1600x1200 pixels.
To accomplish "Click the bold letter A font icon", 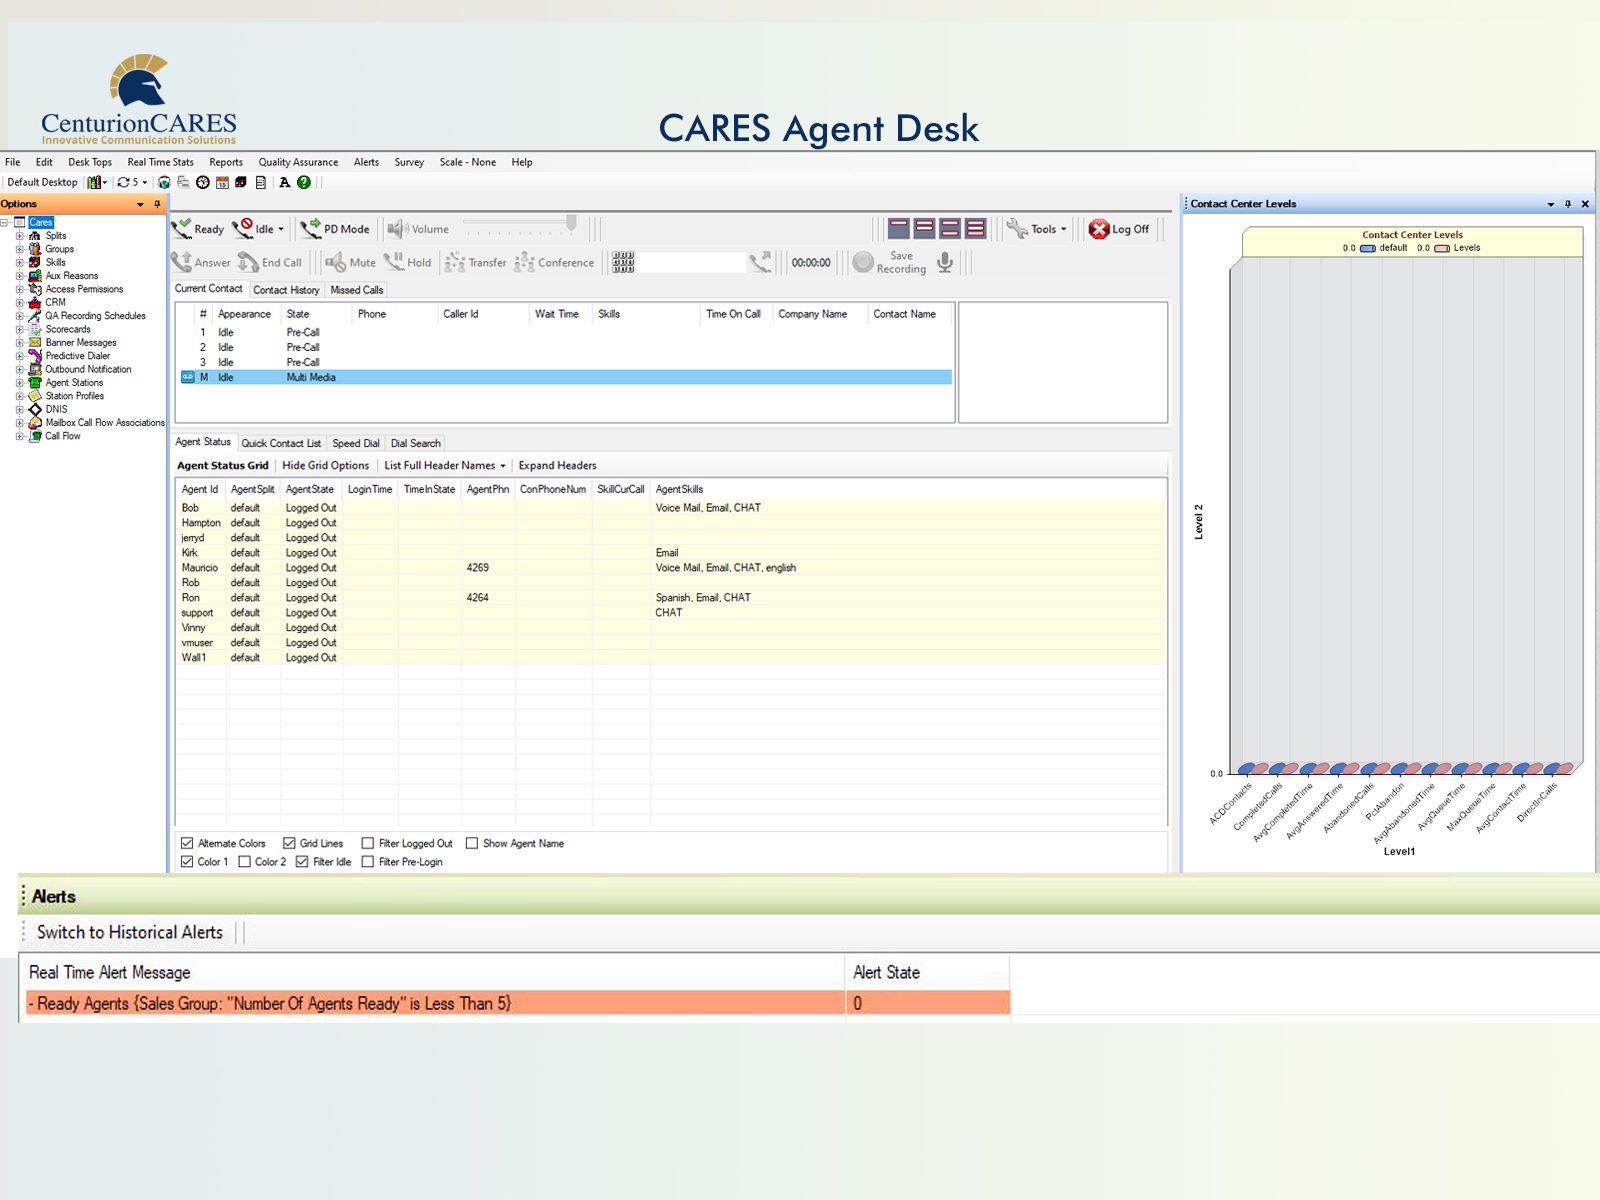I will click(x=285, y=182).
